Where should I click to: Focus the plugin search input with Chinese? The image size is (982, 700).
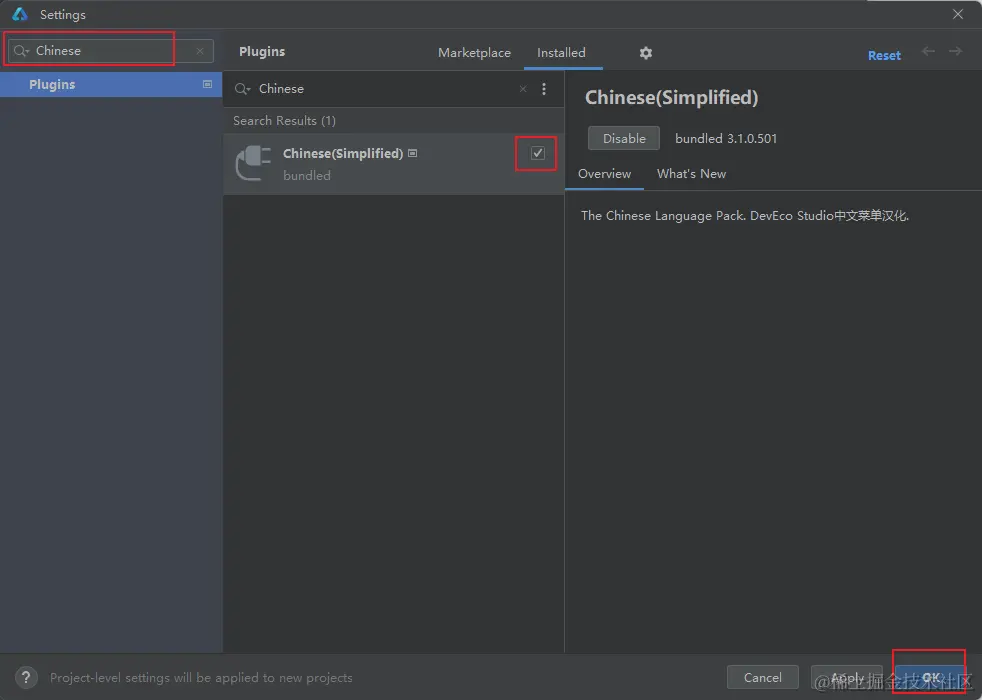click(382, 89)
